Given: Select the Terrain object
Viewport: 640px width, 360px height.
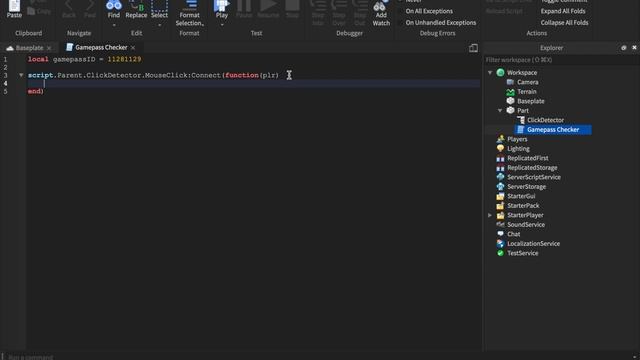Looking at the screenshot, I should [x=527, y=92].
